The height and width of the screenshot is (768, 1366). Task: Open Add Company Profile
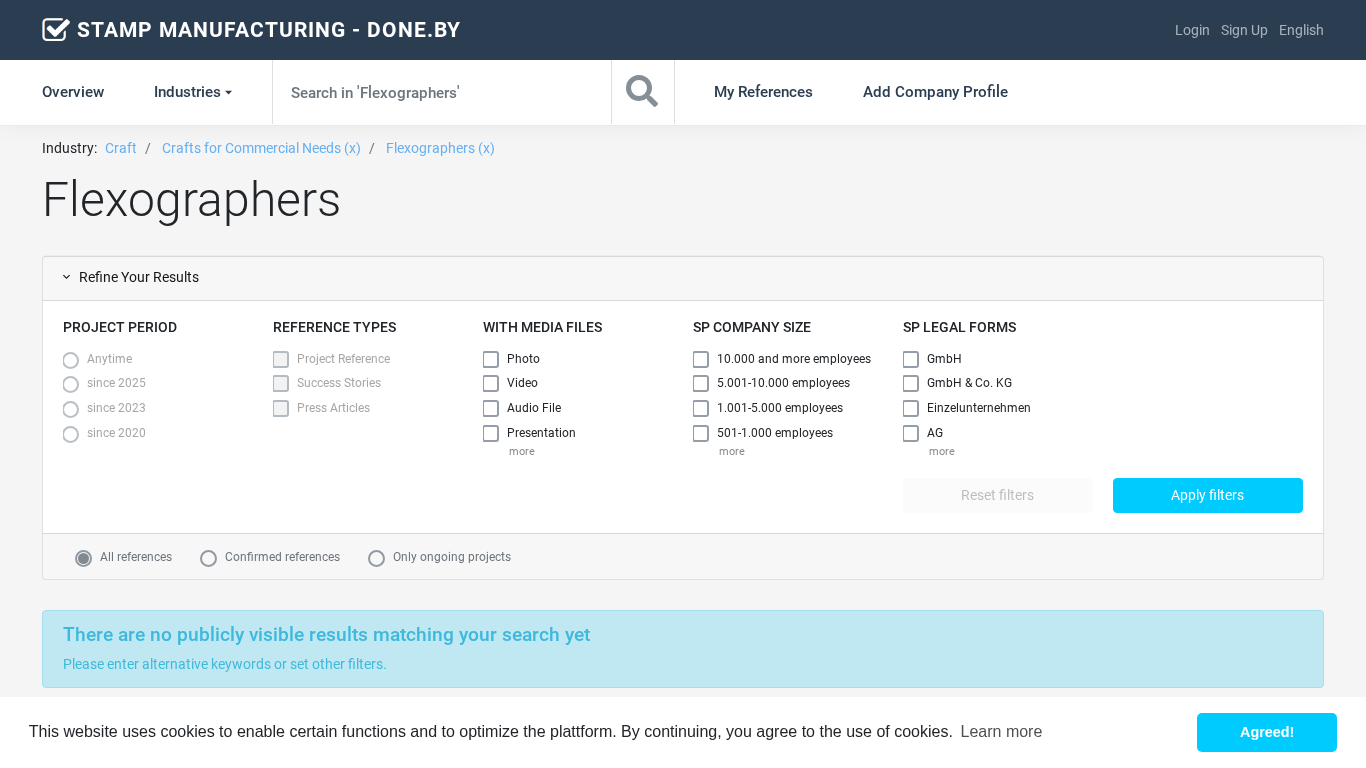click(x=935, y=92)
